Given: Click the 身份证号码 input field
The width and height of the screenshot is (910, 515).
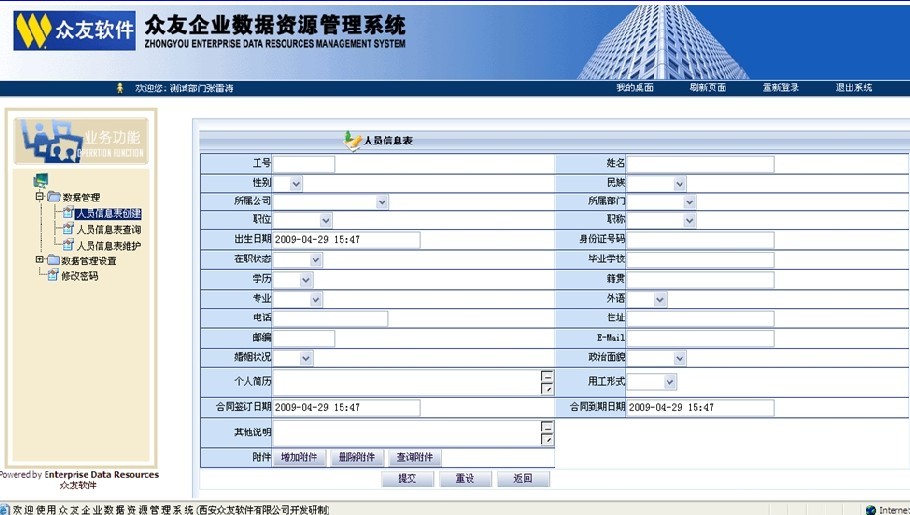Looking at the screenshot, I should pos(700,240).
